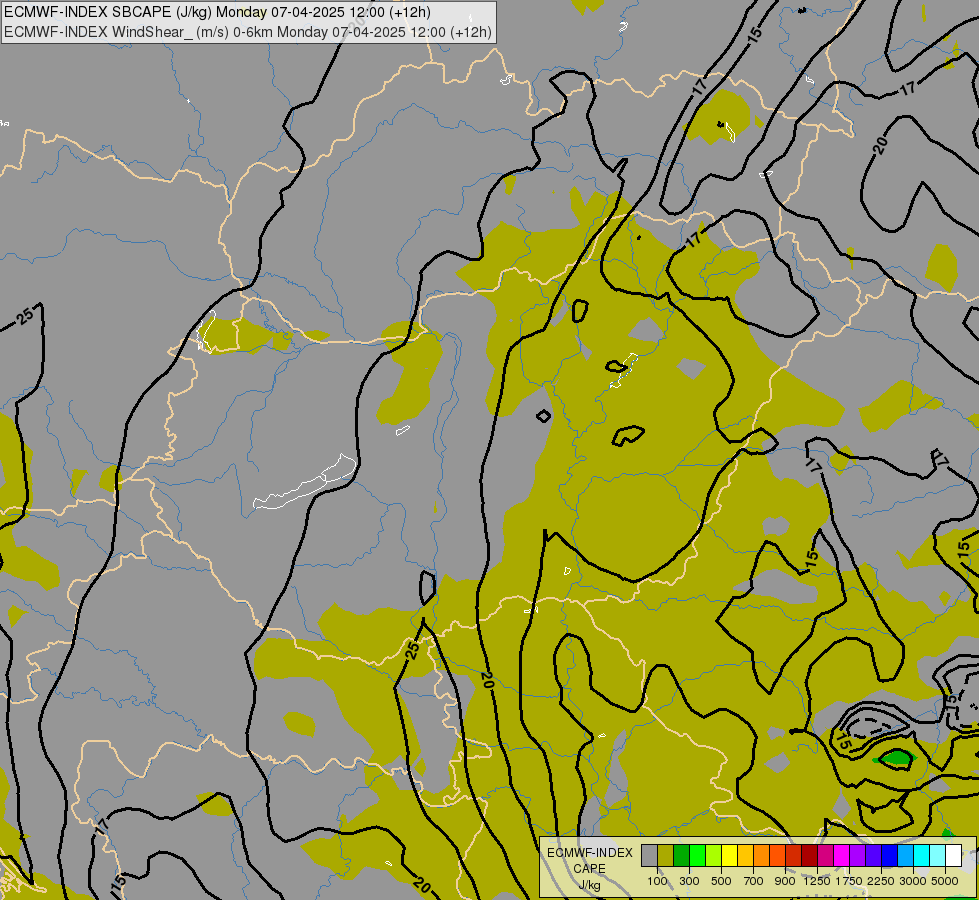Click the 2250 value on the legend scale
Viewport: 979px width, 900px height.
click(881, 881)
